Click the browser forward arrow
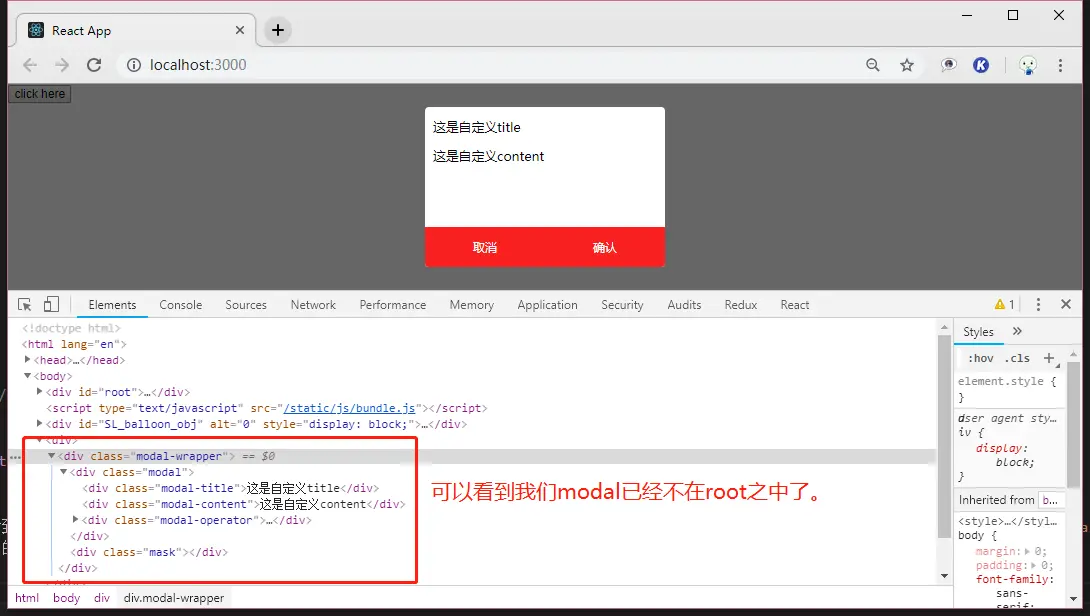 62,65
